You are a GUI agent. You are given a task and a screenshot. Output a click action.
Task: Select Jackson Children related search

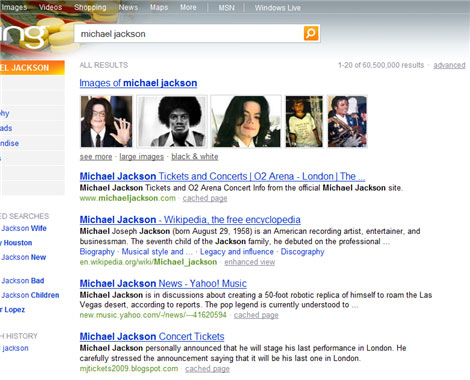[x=30, y=295]
